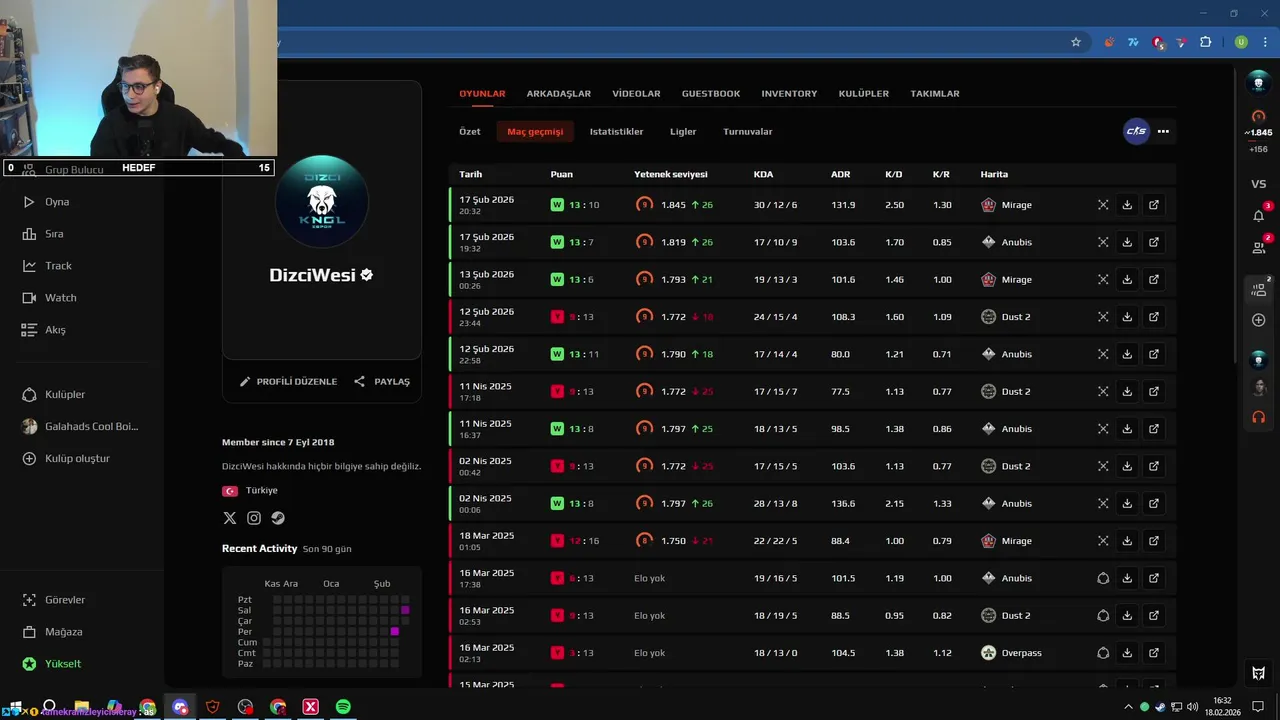The image size is (1280, 720).
Task: Download demo of 02 Nis 00:42 Dust 2 match
Action: (x=1127, y=466)
